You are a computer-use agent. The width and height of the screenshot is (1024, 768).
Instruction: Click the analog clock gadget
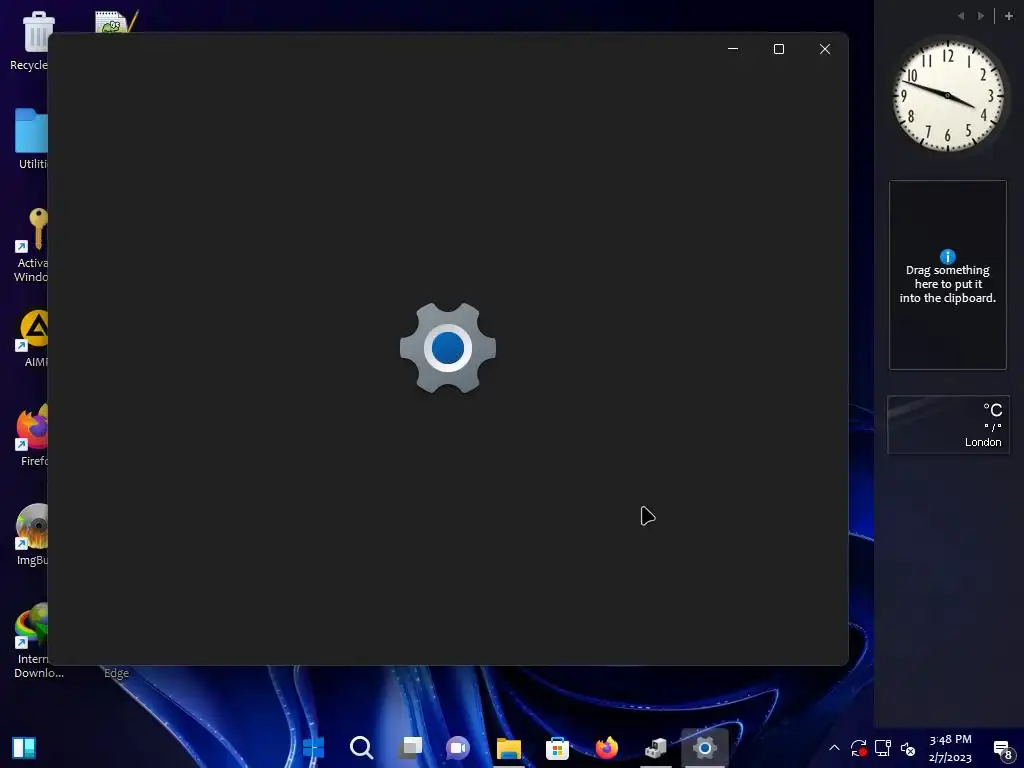[948, 96]
